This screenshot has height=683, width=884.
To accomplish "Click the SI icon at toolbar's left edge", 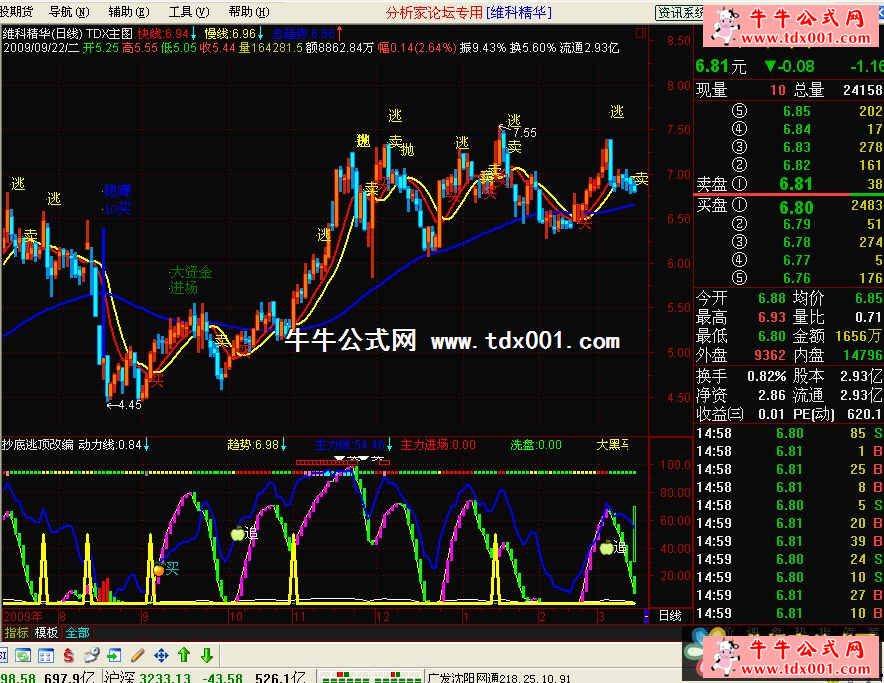I will tap(3, 655).
